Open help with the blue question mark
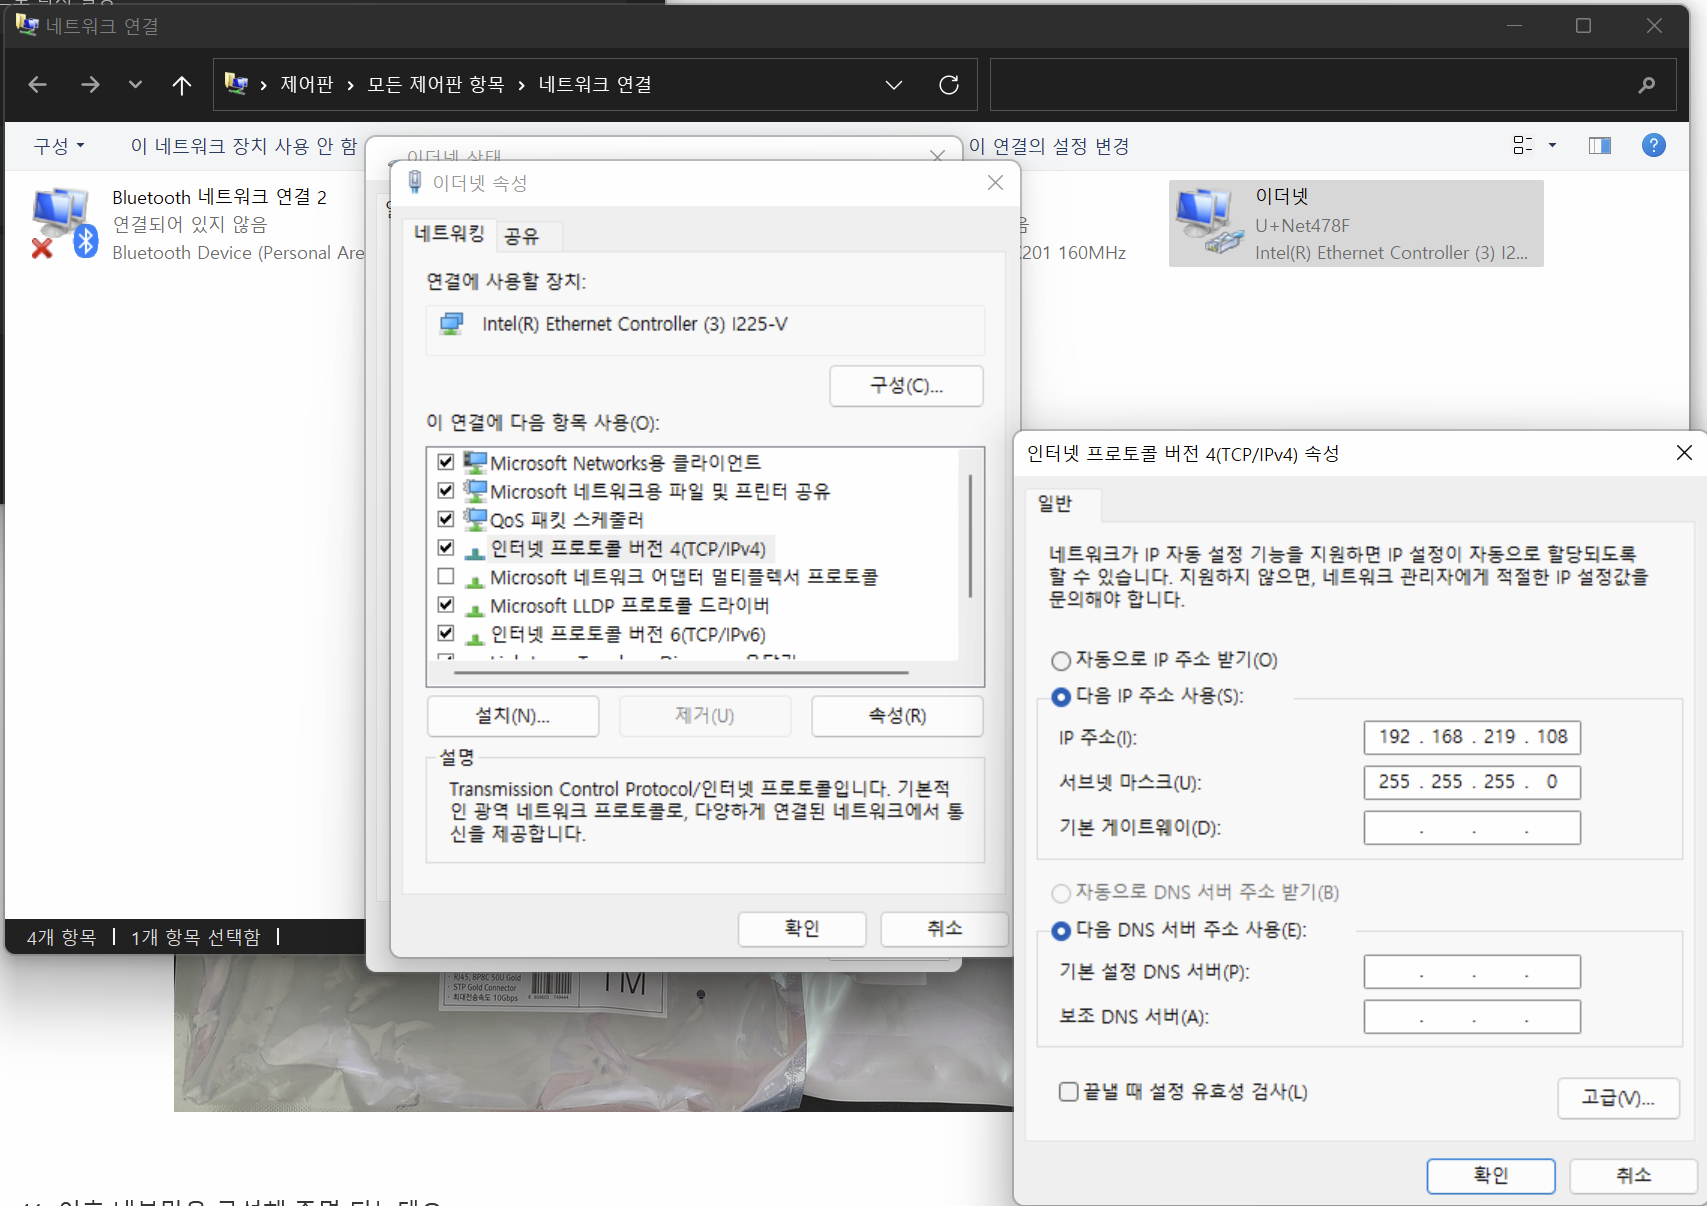This screenshot has height=1206, width=1707. point(1654,146)
